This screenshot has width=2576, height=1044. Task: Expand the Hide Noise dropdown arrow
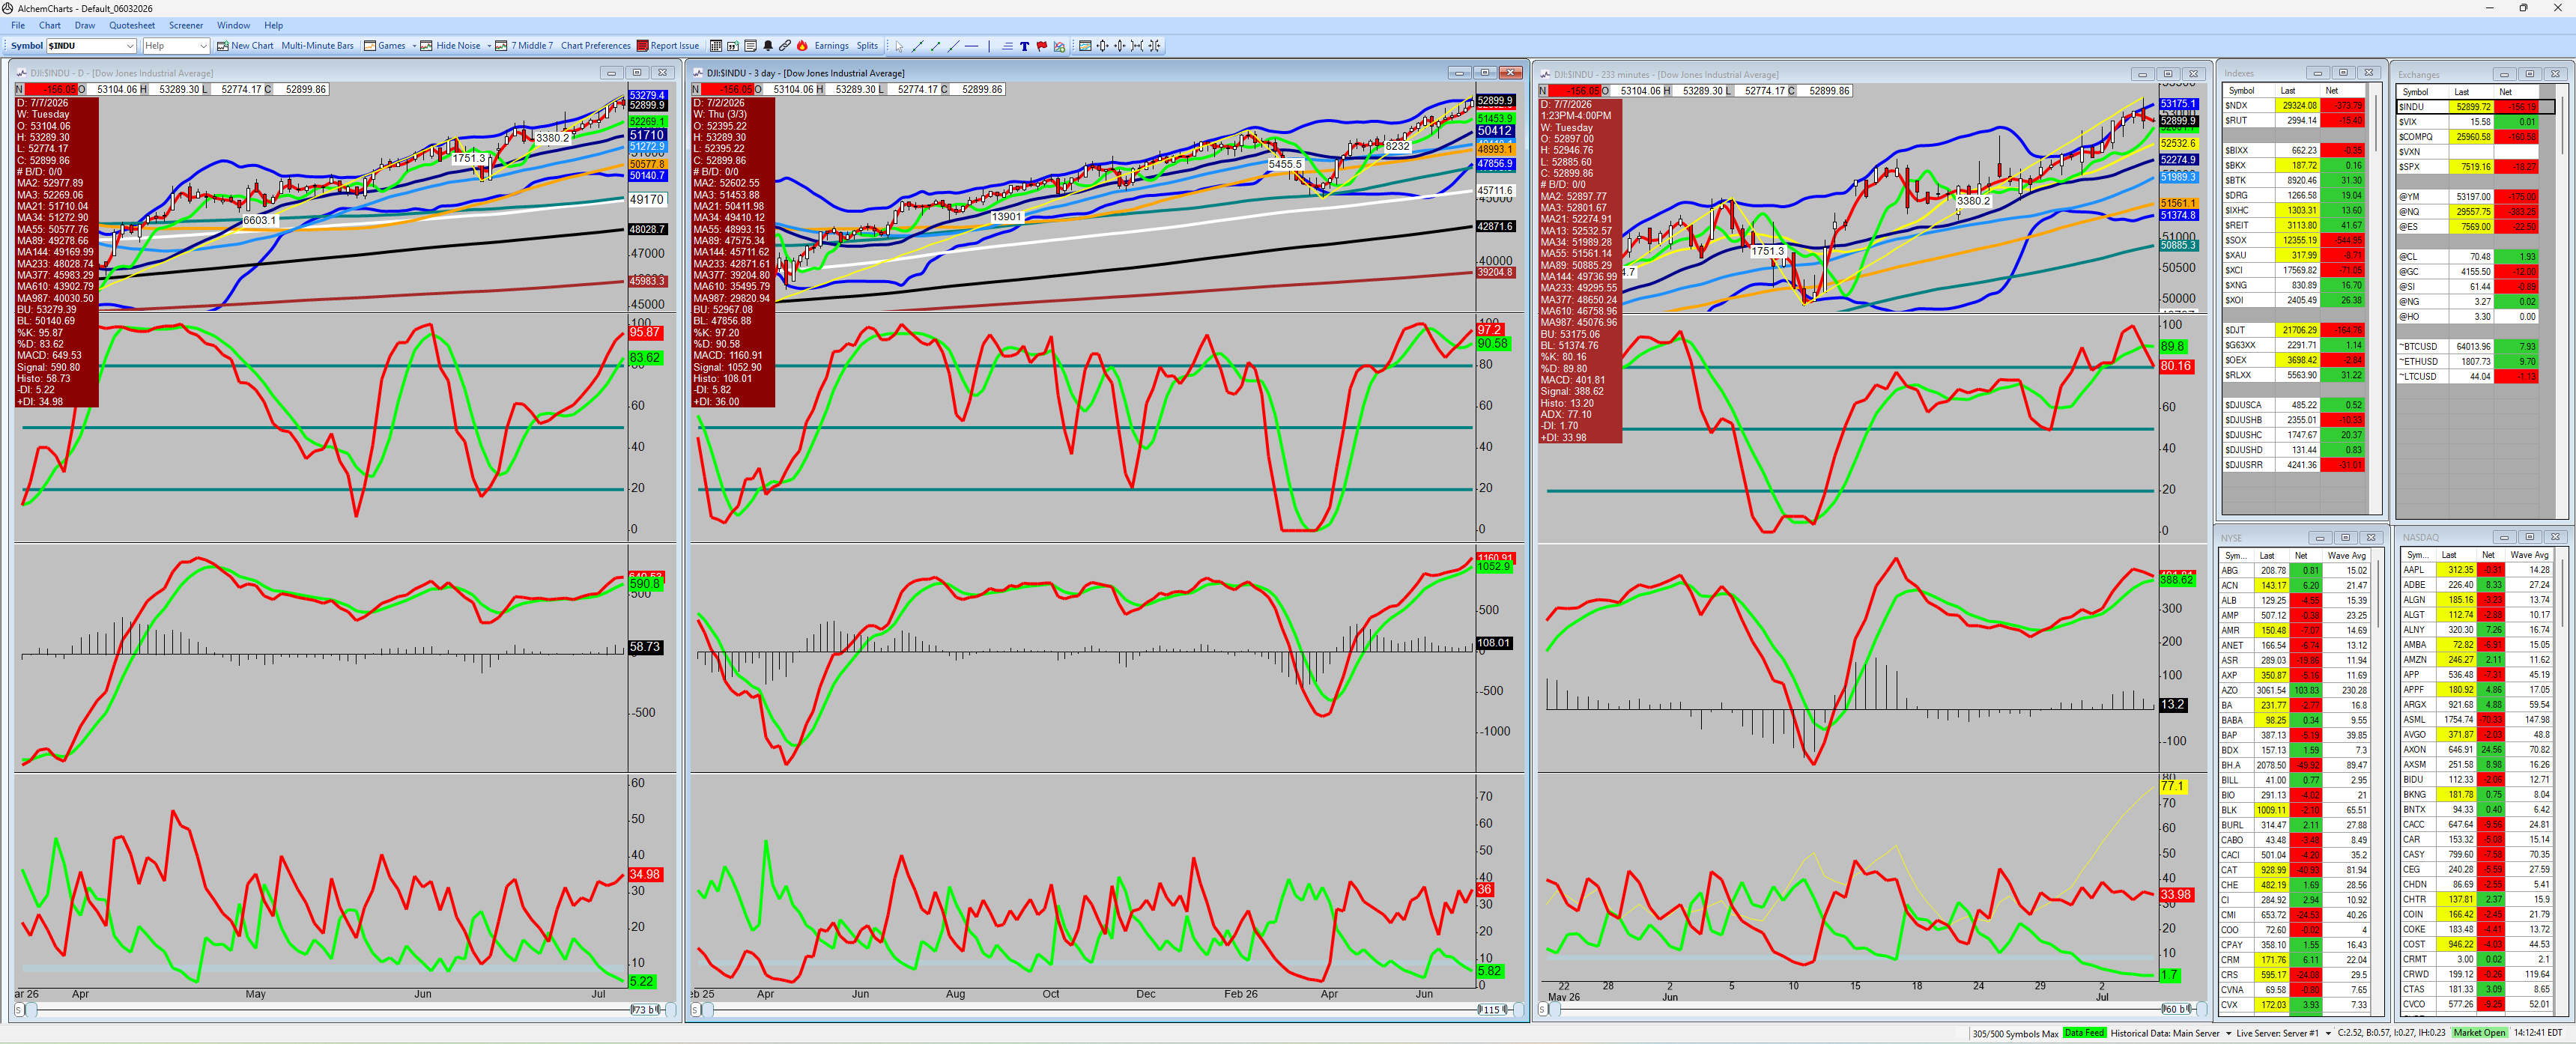point(489,46)
